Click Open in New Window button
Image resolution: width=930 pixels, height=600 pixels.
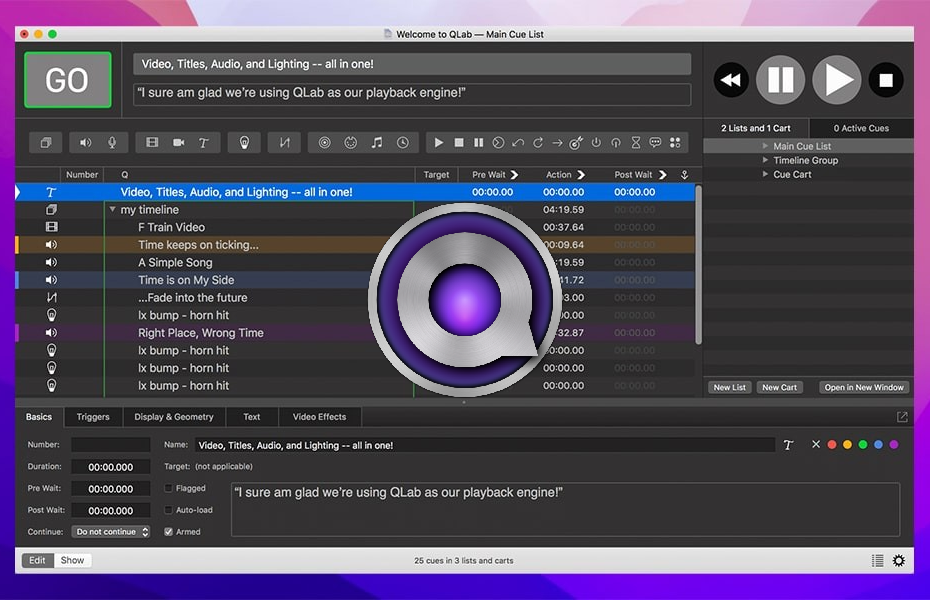coord(864,387)
